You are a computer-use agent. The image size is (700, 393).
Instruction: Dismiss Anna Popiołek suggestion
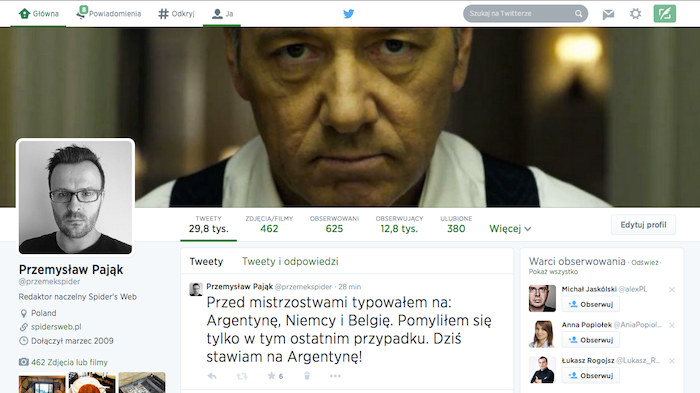(x=672, y=326)
